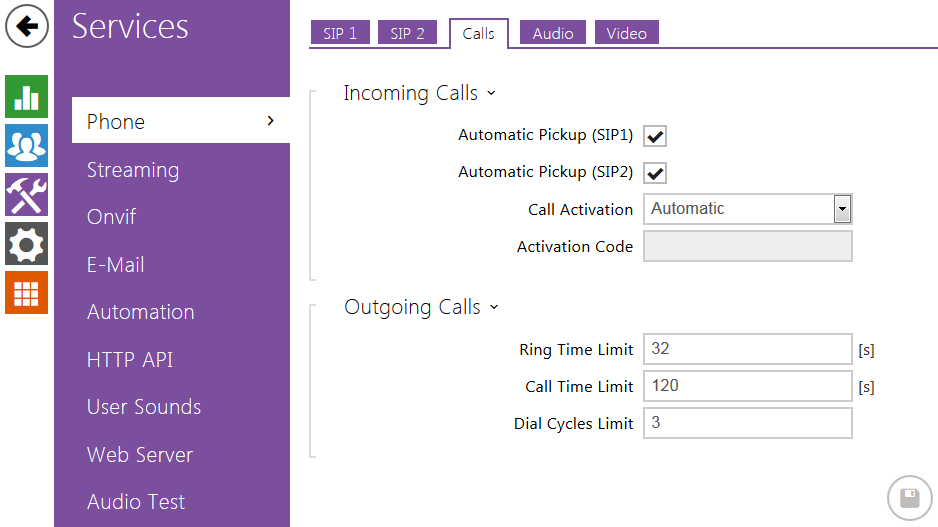Toggle Automatic Pickup (SIP2) checkbox
938x527 pixels.
[x=655, y=173]
